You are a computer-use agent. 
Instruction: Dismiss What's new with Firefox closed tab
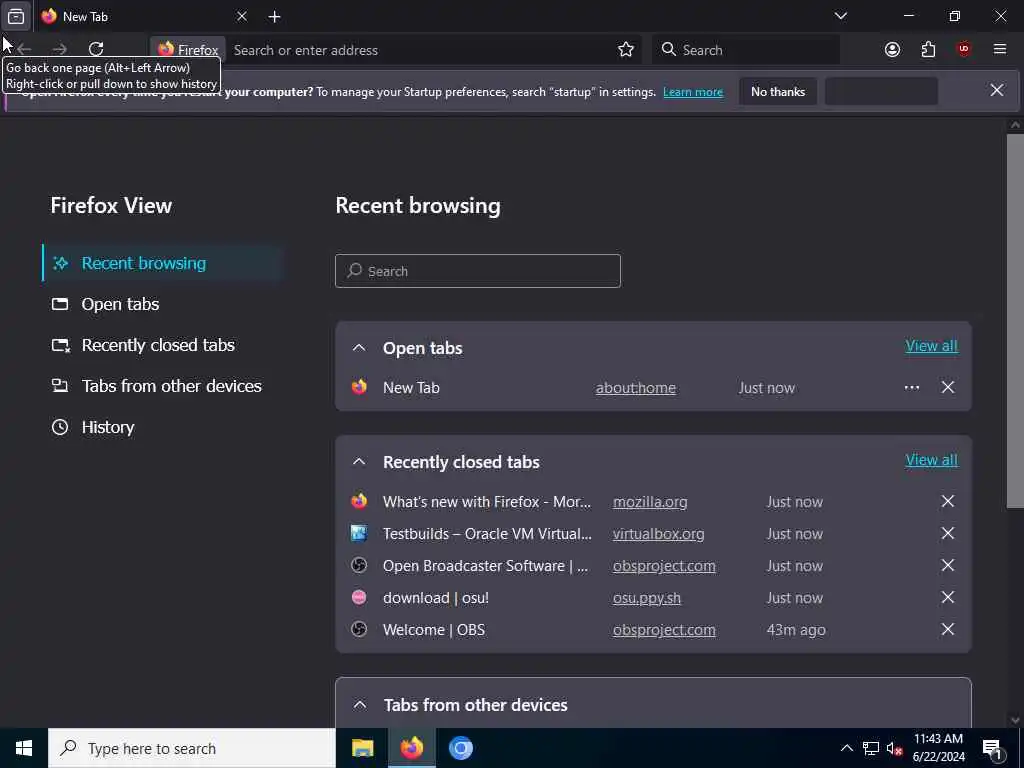point(948,502)
